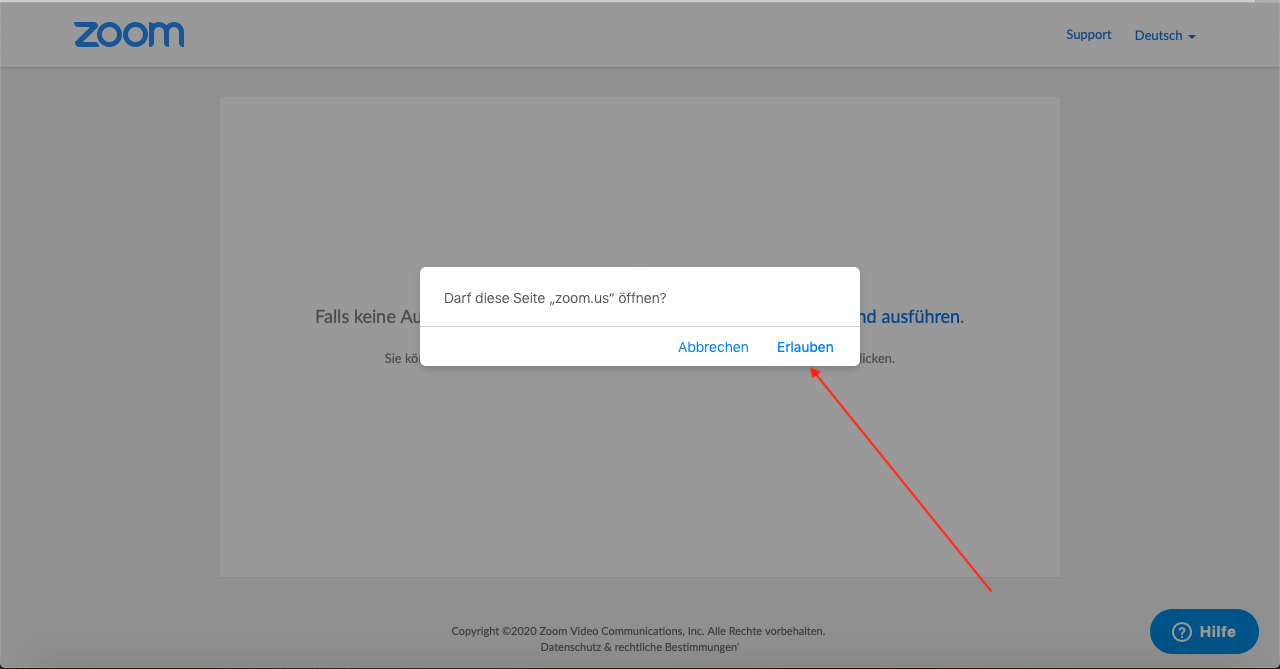Click the red arrowhead below Erlauben
This screenshot has height=669, width=1280.
(814, 372)
